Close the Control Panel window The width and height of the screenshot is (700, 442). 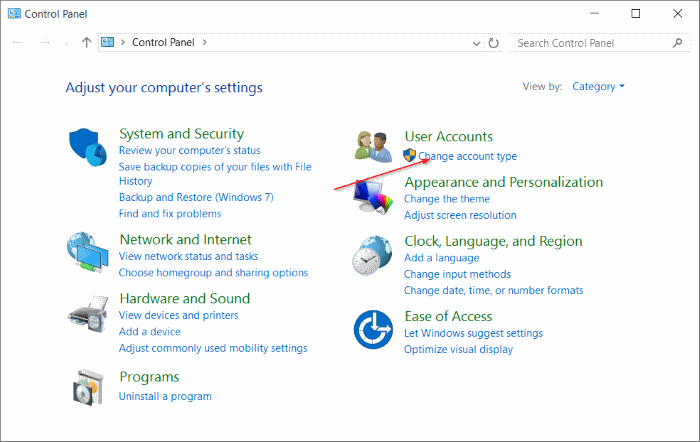678,13
